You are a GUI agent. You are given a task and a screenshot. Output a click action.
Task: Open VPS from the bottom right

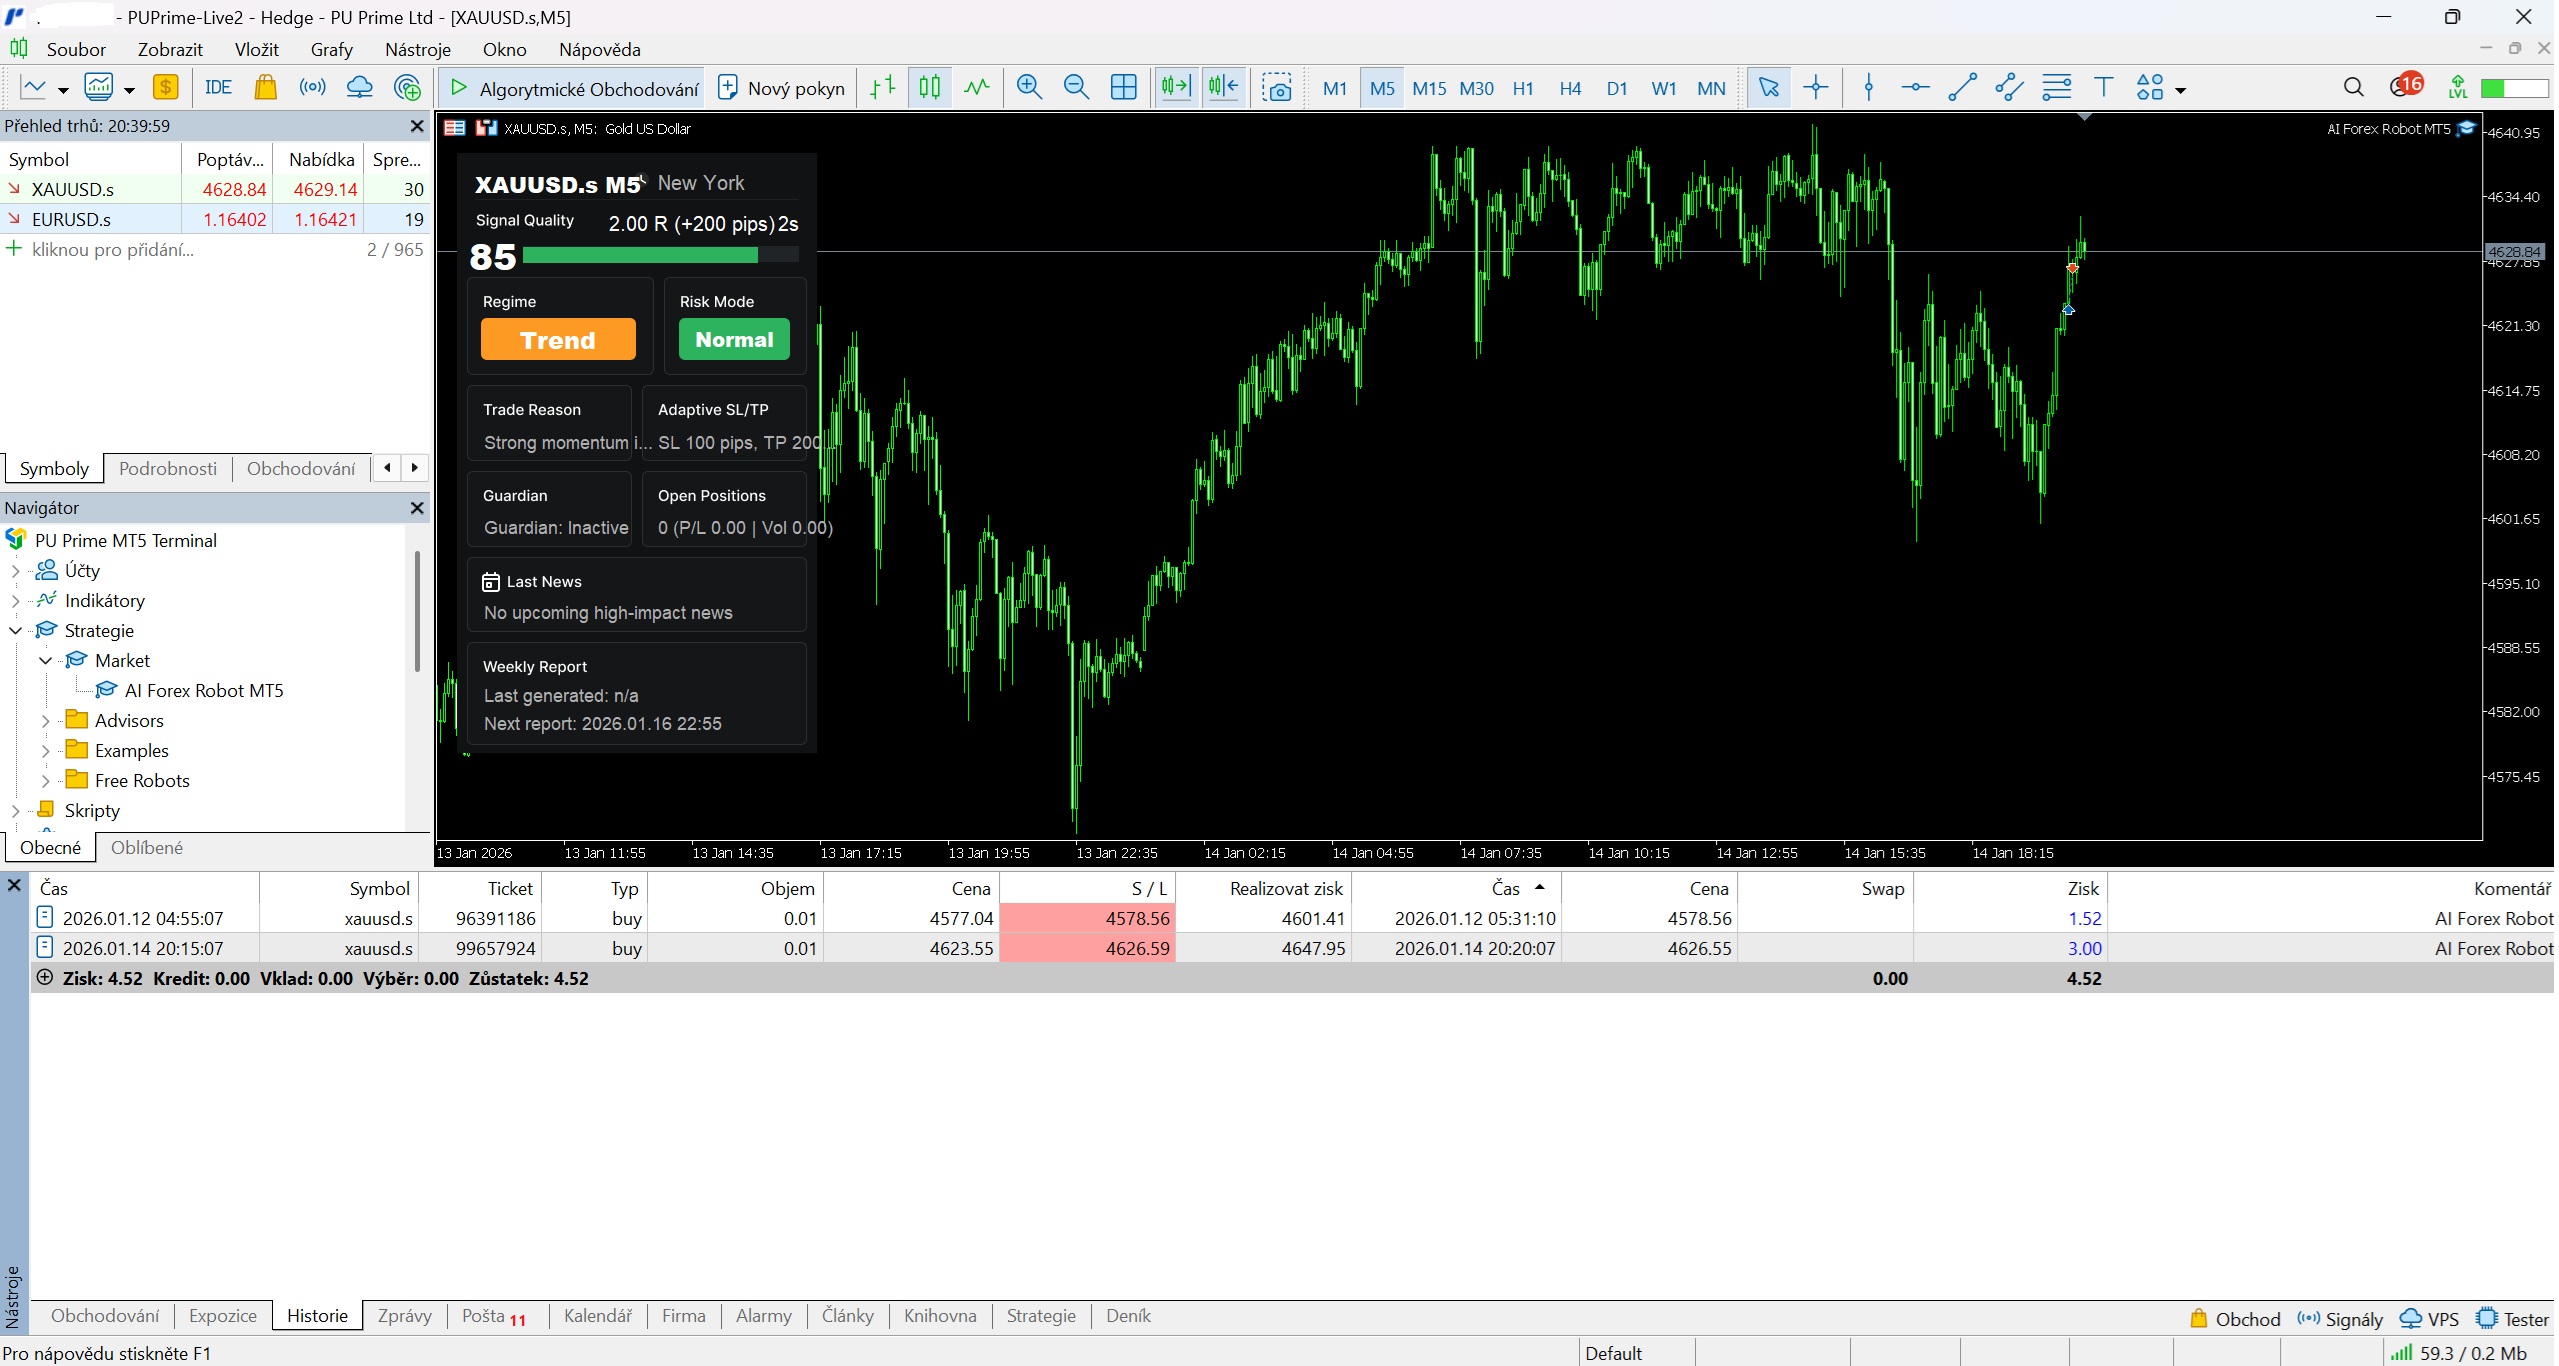coord(2429,1319)
